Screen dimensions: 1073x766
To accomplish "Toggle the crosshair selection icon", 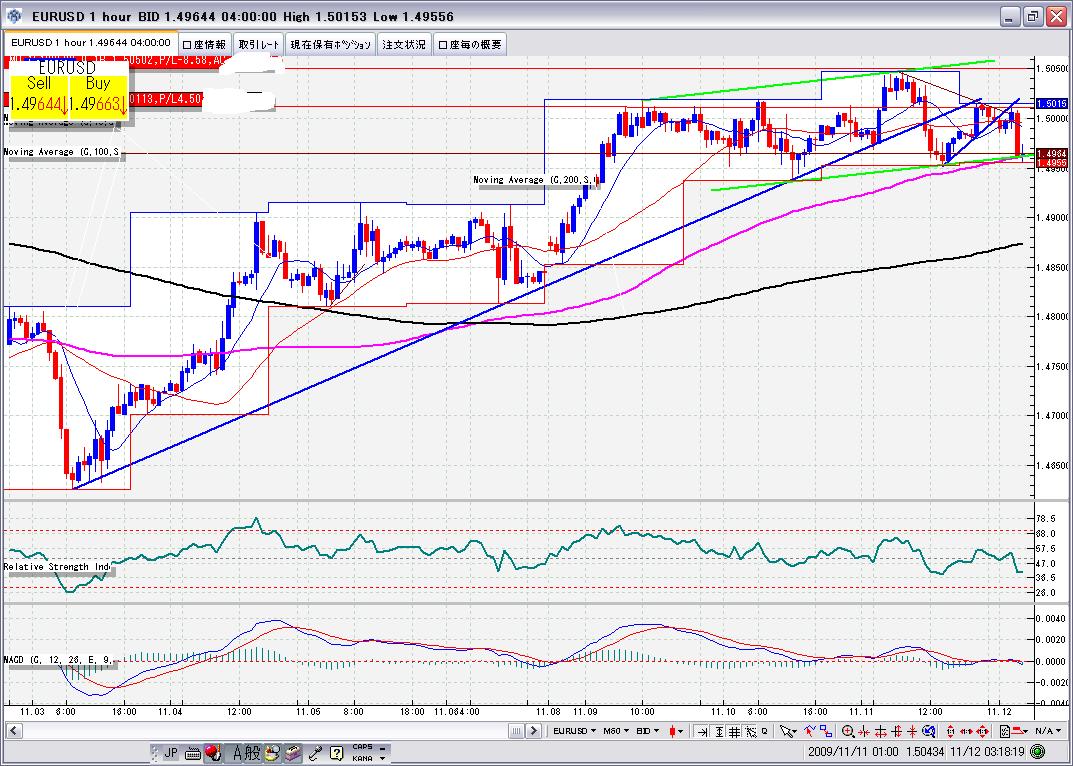I will tap(751, 731).
